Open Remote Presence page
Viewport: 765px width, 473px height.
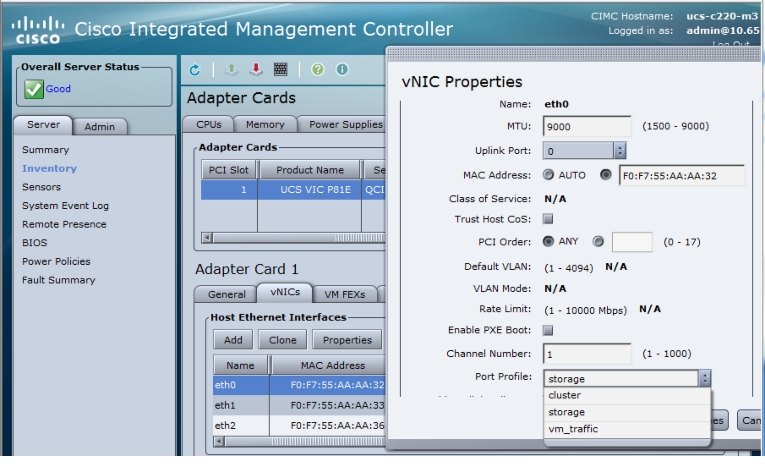[x=64, y=224]
